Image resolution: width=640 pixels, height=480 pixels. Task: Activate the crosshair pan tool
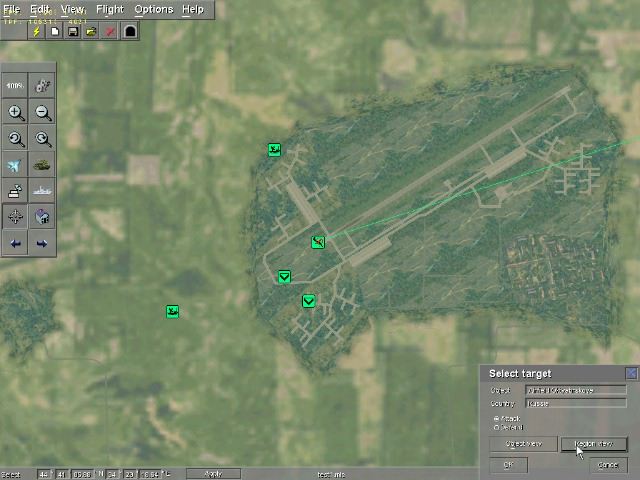click(16, 216)
